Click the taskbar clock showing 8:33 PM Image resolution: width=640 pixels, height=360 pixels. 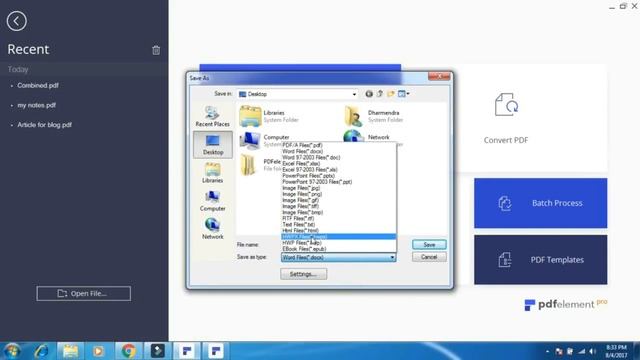point(616,351)
